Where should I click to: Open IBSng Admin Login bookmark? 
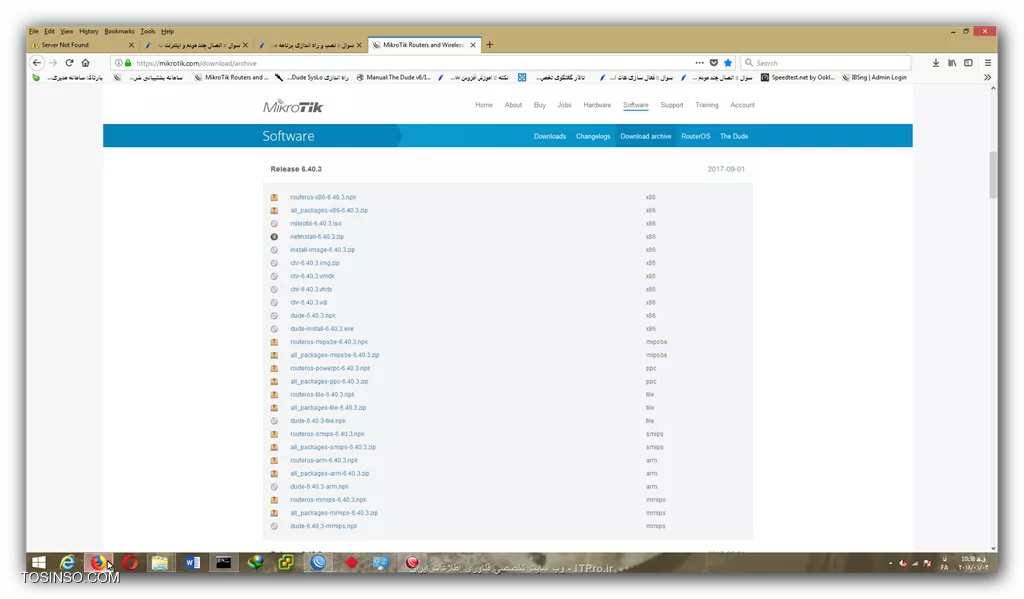(x=874, y=77)
